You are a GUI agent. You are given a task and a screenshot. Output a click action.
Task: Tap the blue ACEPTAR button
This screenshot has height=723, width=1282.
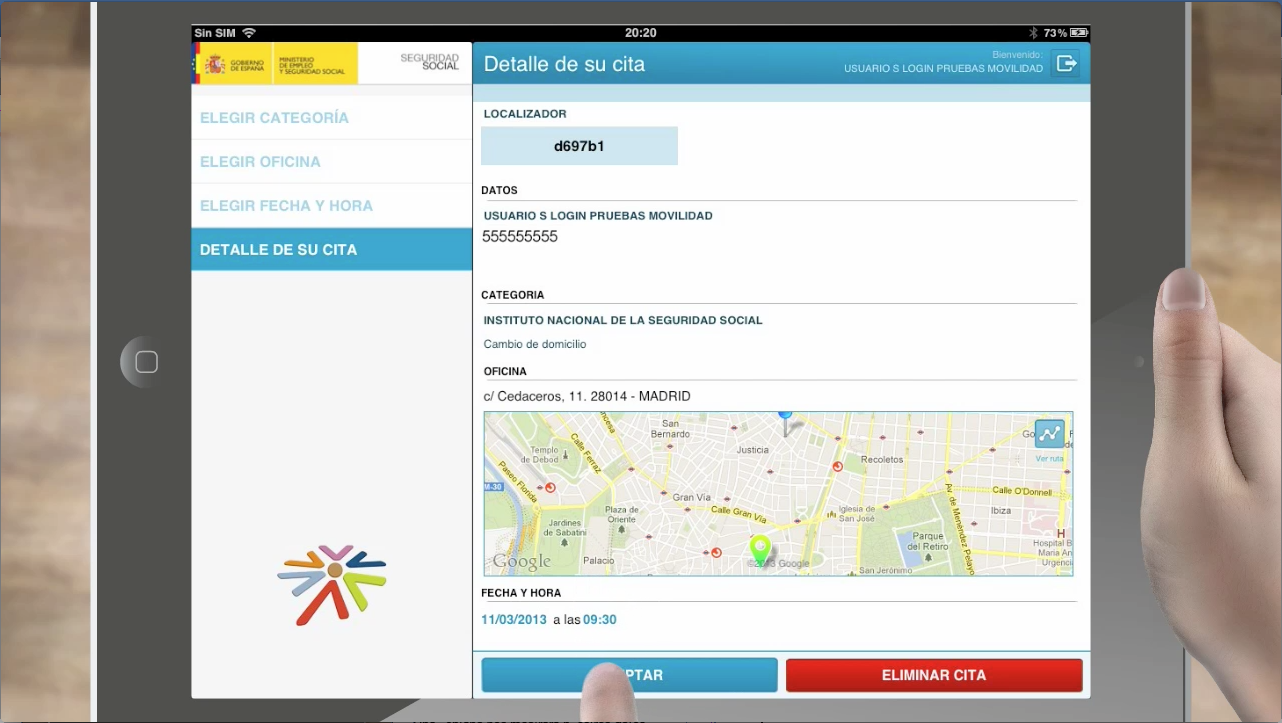[x=629, y=675]
